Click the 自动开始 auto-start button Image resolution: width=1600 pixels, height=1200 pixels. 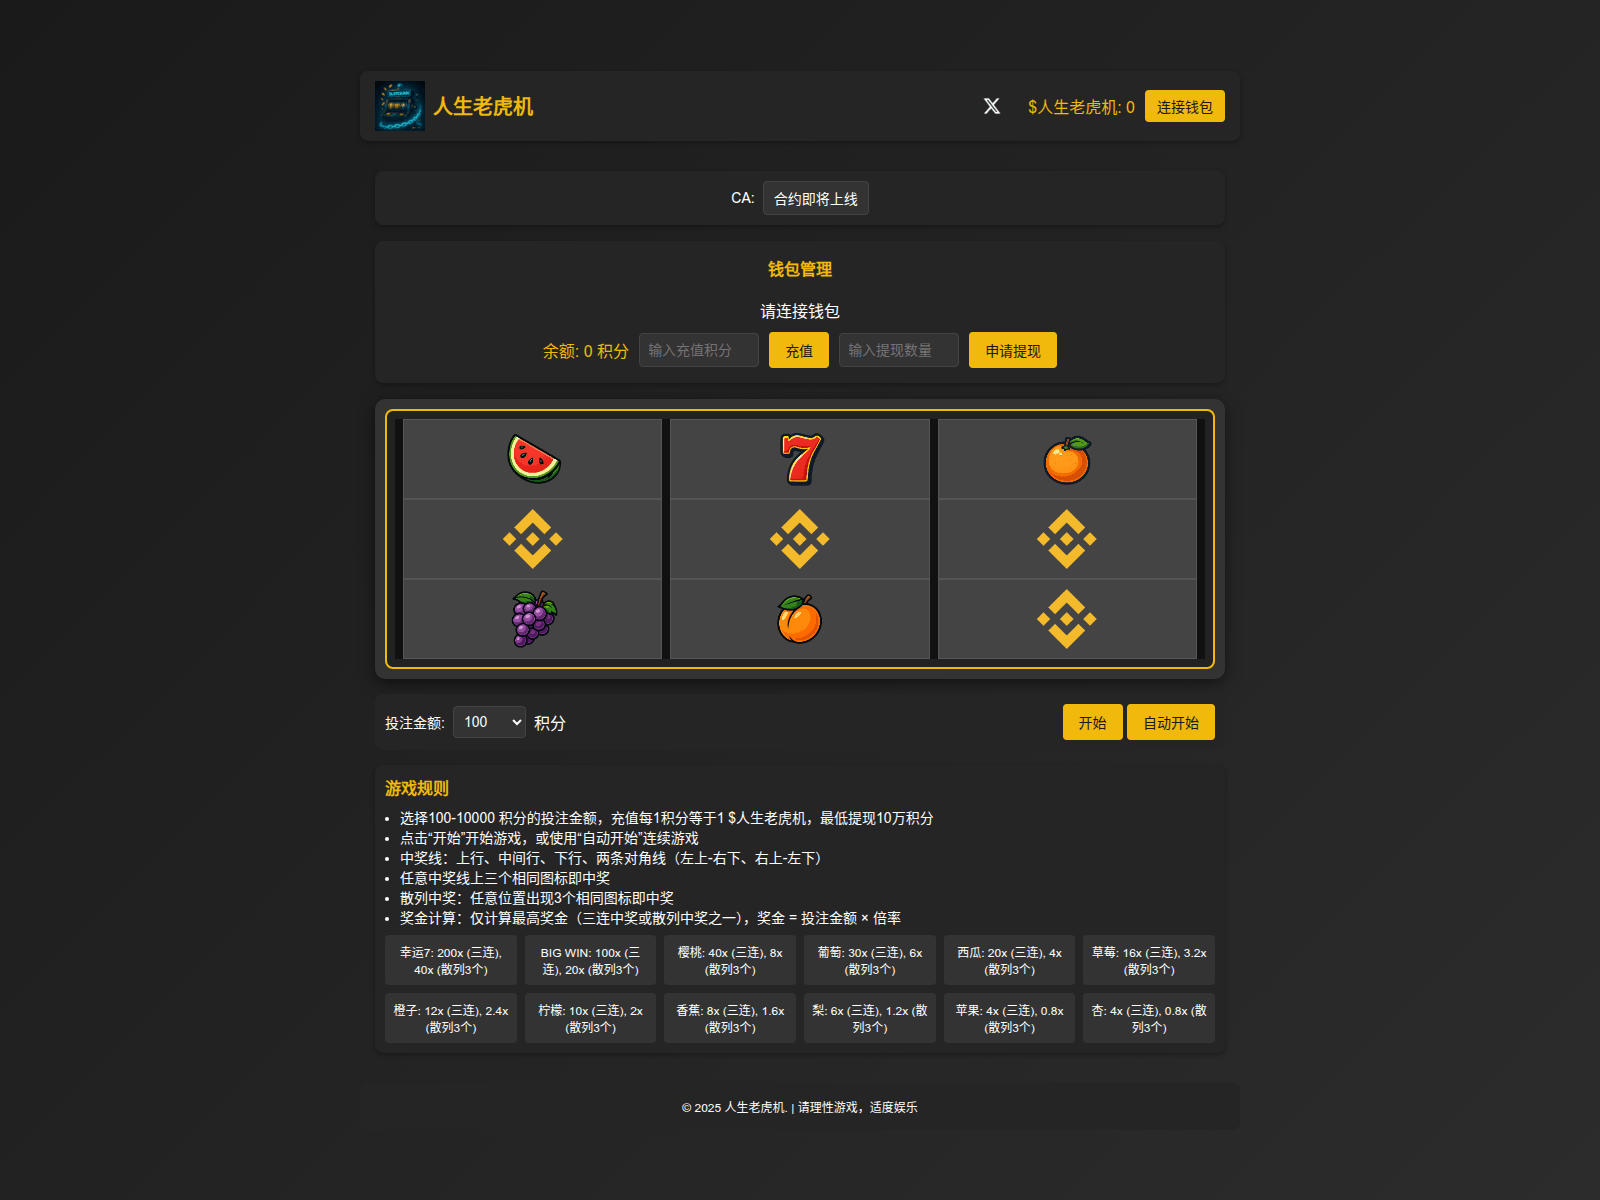point(1170,722)
